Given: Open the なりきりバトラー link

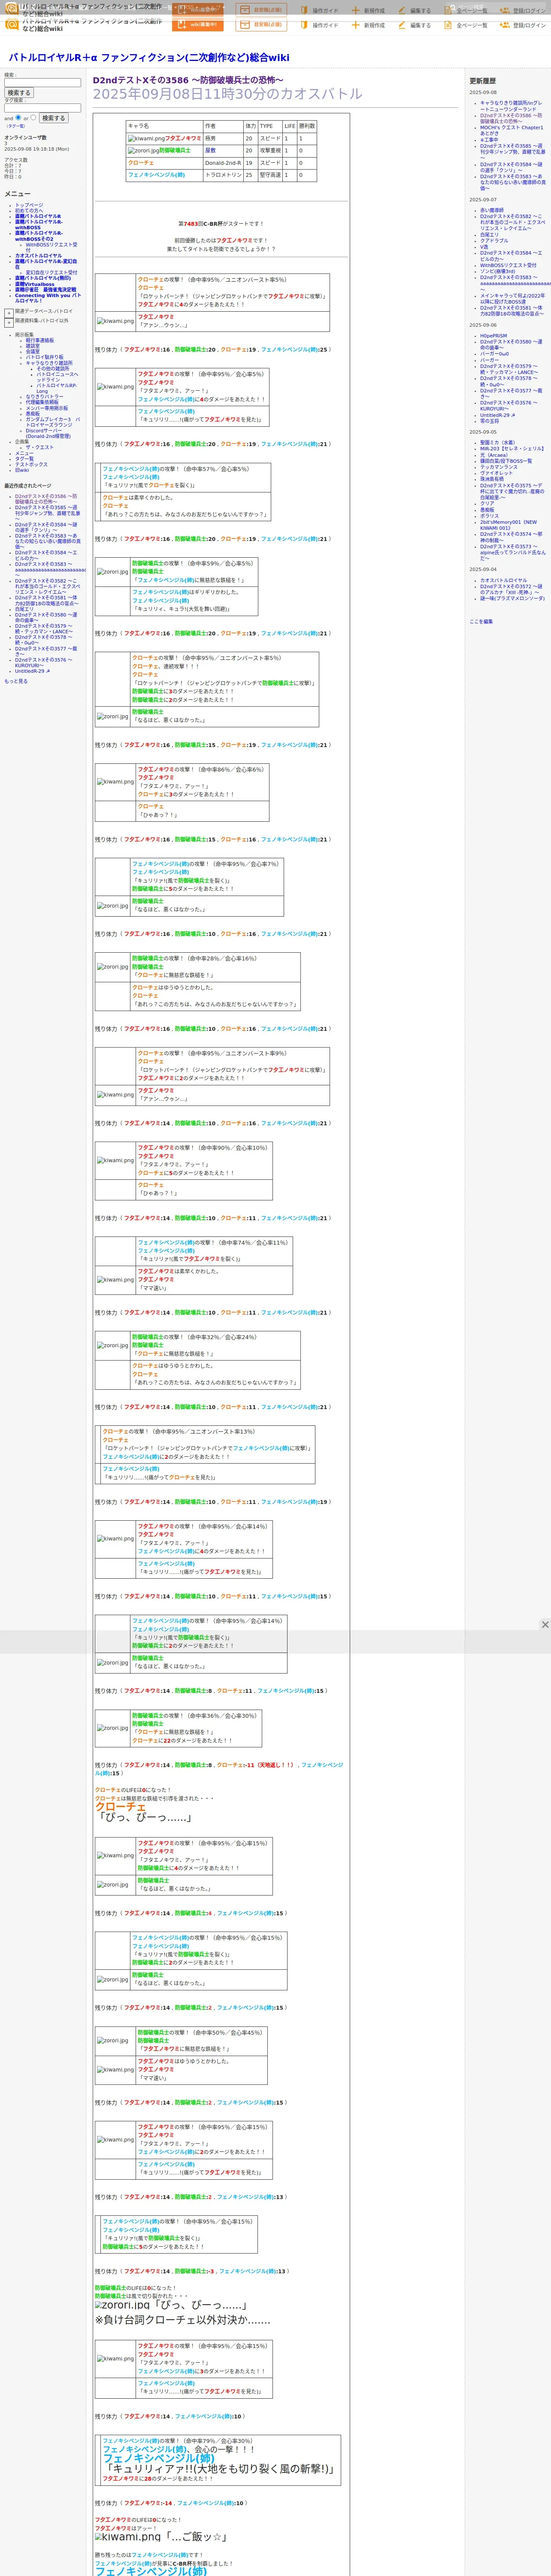Looking at the screenshot, I should point(44,397).
